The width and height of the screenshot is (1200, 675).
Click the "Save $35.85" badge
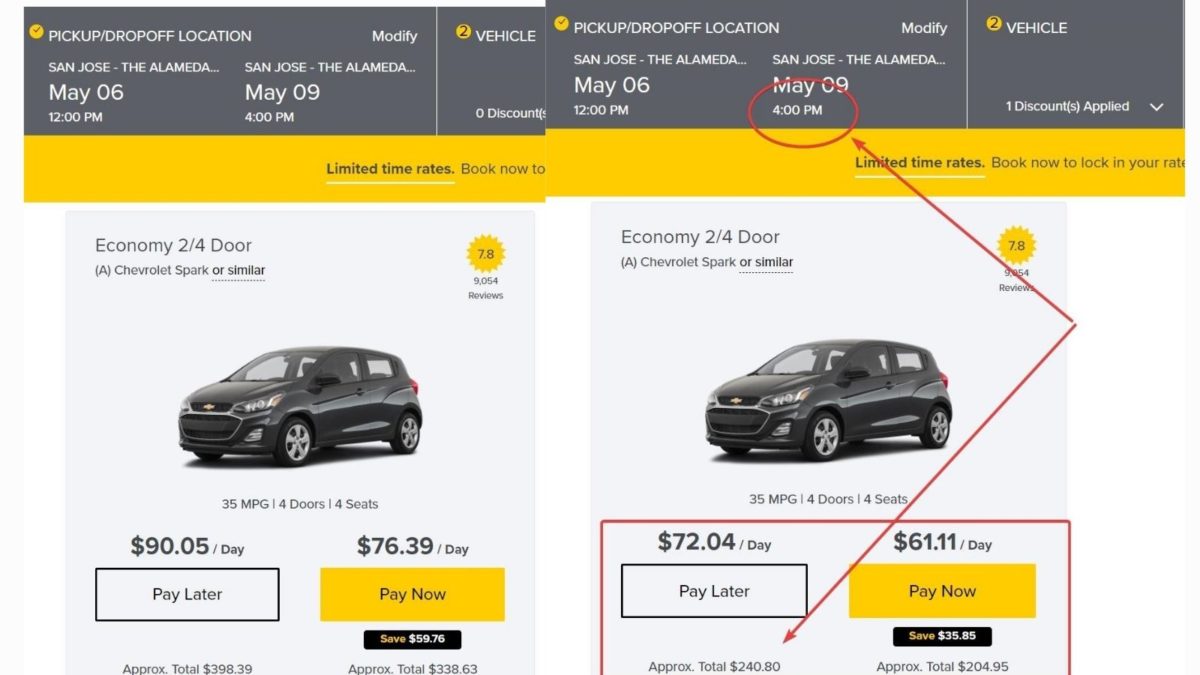click(943, 635)
